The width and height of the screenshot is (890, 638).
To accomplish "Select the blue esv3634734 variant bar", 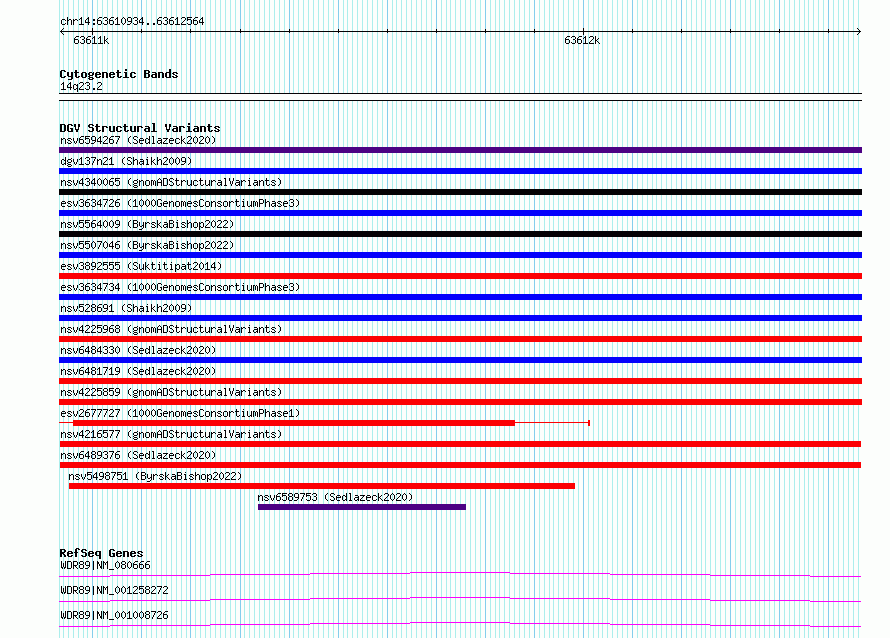I will [460, 297].
